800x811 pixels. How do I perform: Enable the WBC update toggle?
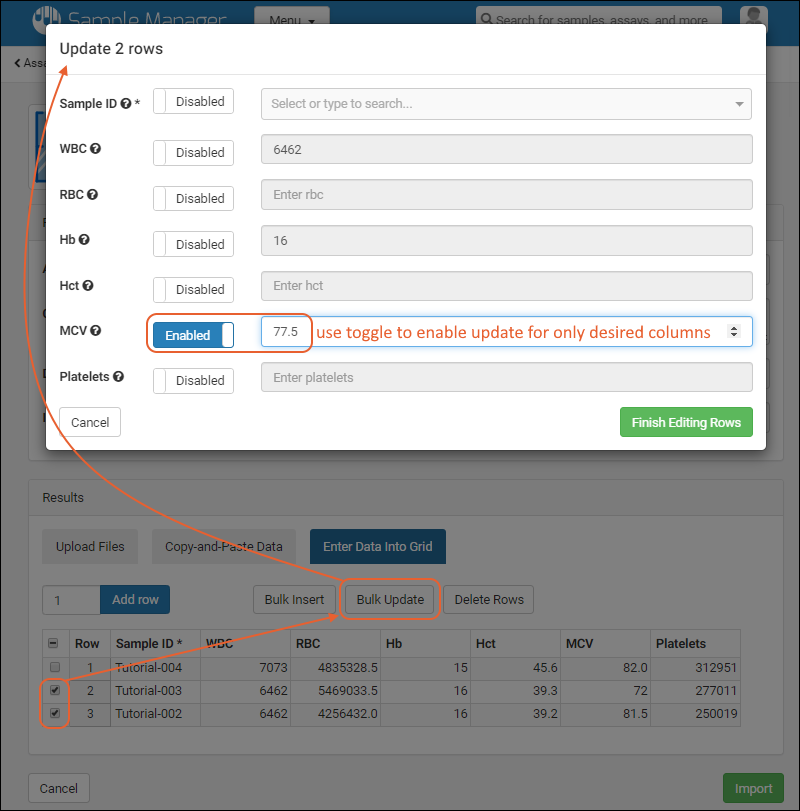[x=194, y=152]
